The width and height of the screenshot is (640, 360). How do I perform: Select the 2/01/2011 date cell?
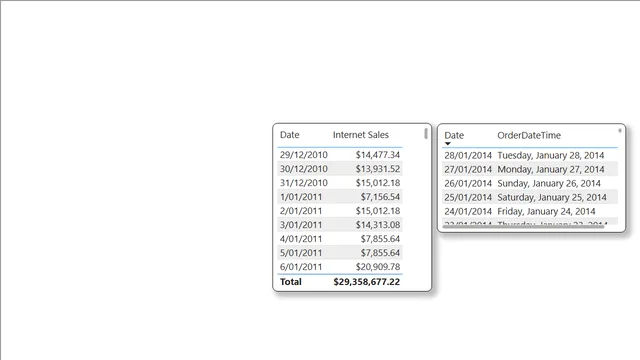click(x=301, y=211)
